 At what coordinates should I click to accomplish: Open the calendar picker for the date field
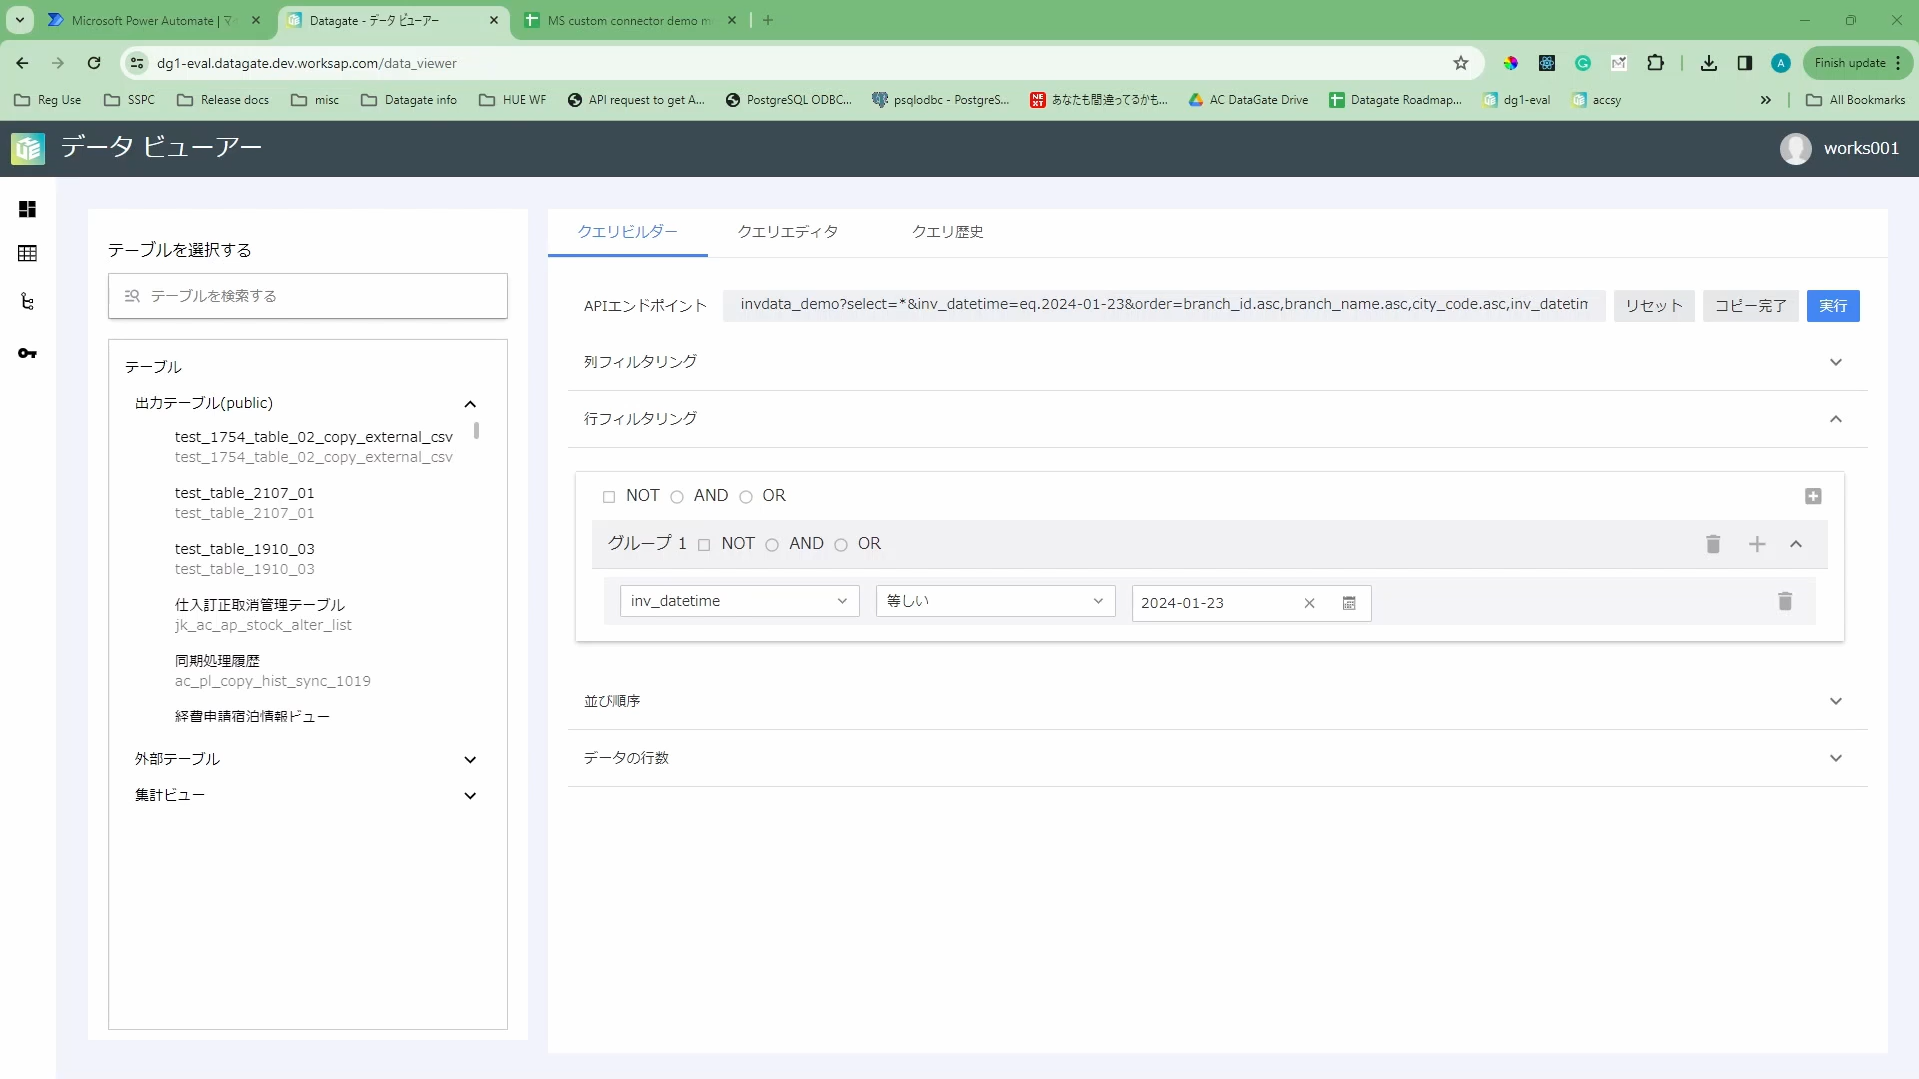(x=1349, y=603)
